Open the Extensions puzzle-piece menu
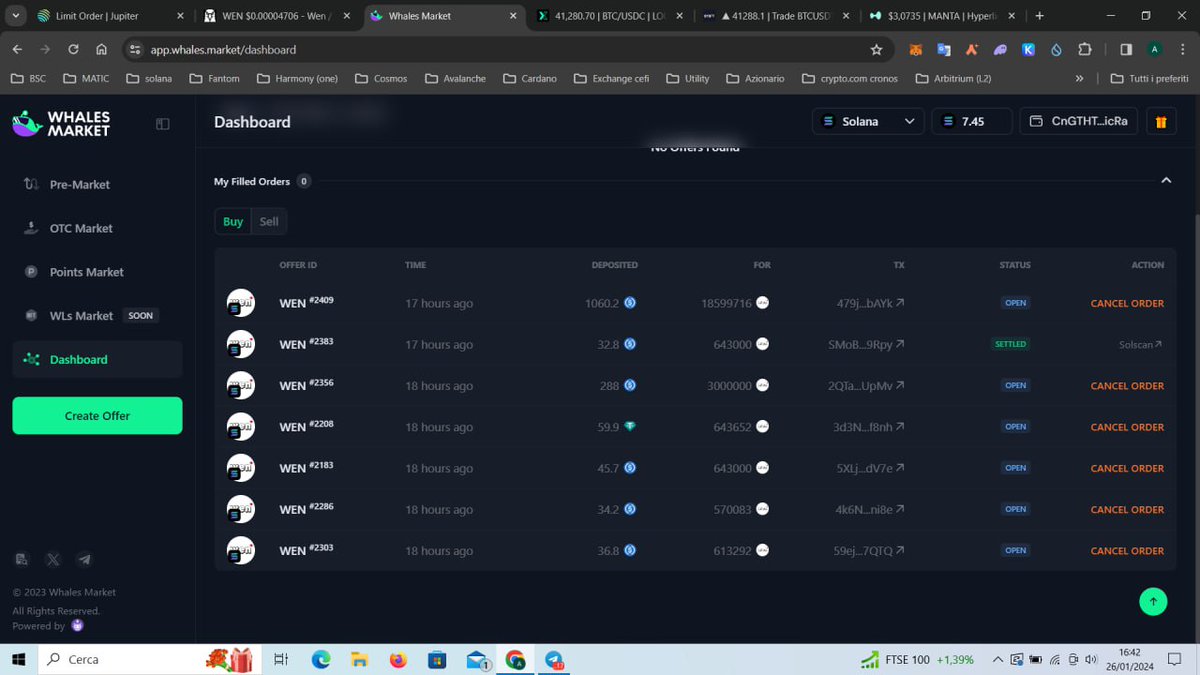Image resolution: width=1200 pixels, height=675 pixels. (x=1085, y=49)
